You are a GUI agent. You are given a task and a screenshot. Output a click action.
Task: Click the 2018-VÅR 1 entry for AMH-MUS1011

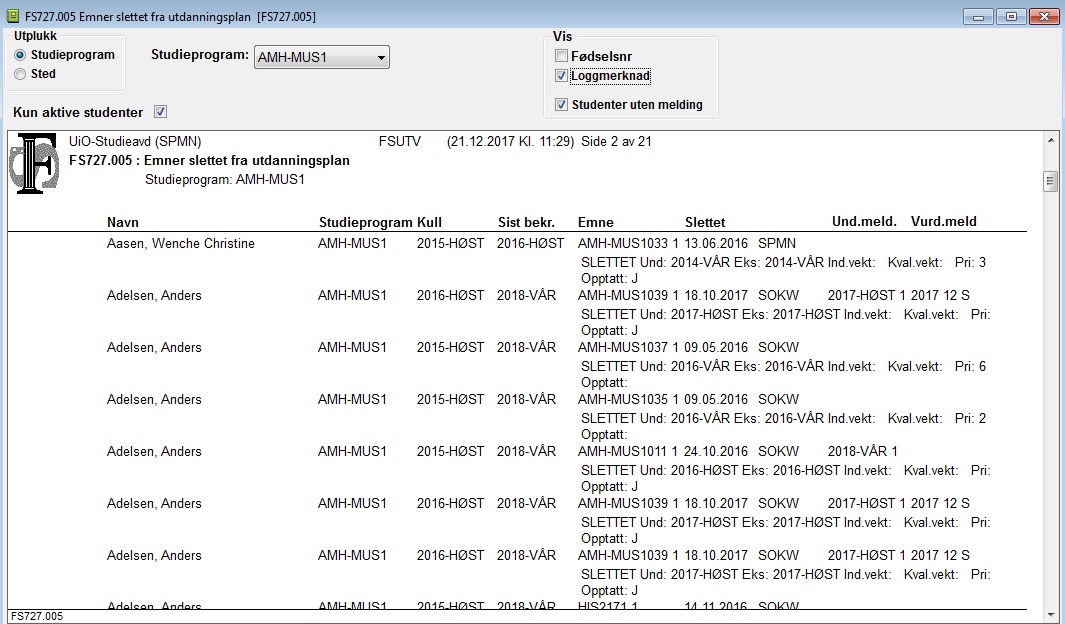click(x=863, y=451)
